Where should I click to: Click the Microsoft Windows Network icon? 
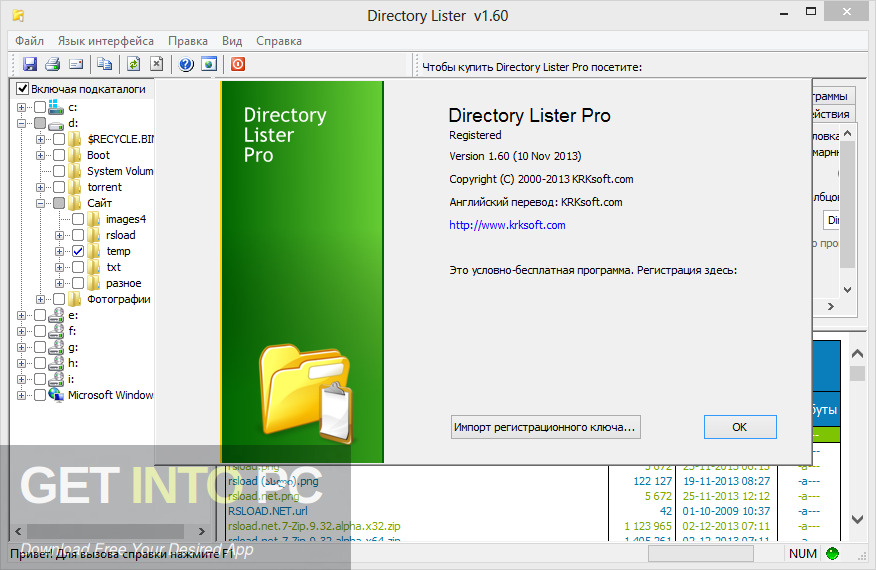pos(56,395)
